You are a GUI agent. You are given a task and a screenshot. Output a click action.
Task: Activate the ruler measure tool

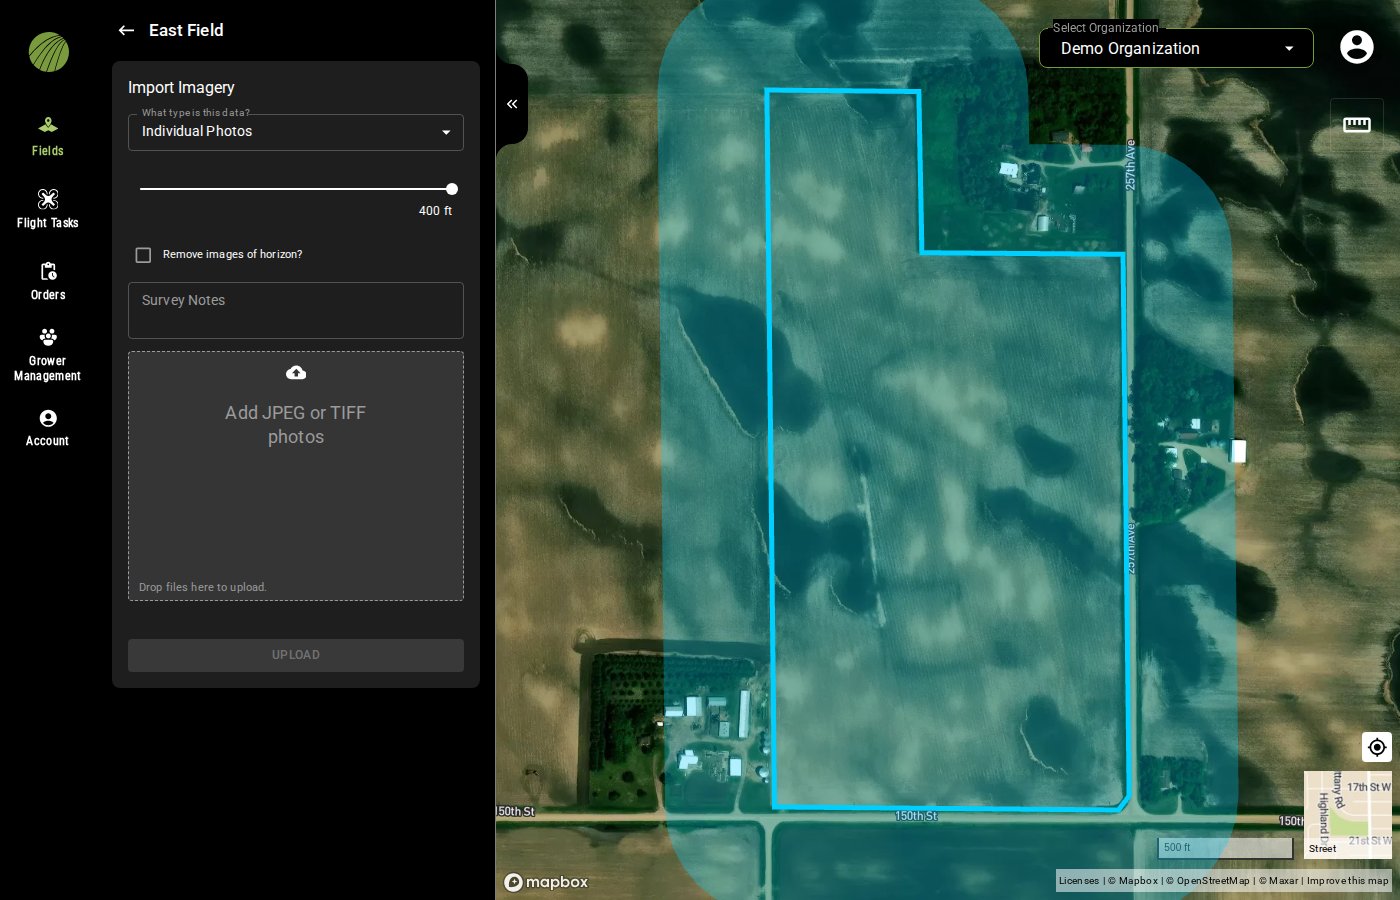pyautogui.click(x=1357, y=124)
